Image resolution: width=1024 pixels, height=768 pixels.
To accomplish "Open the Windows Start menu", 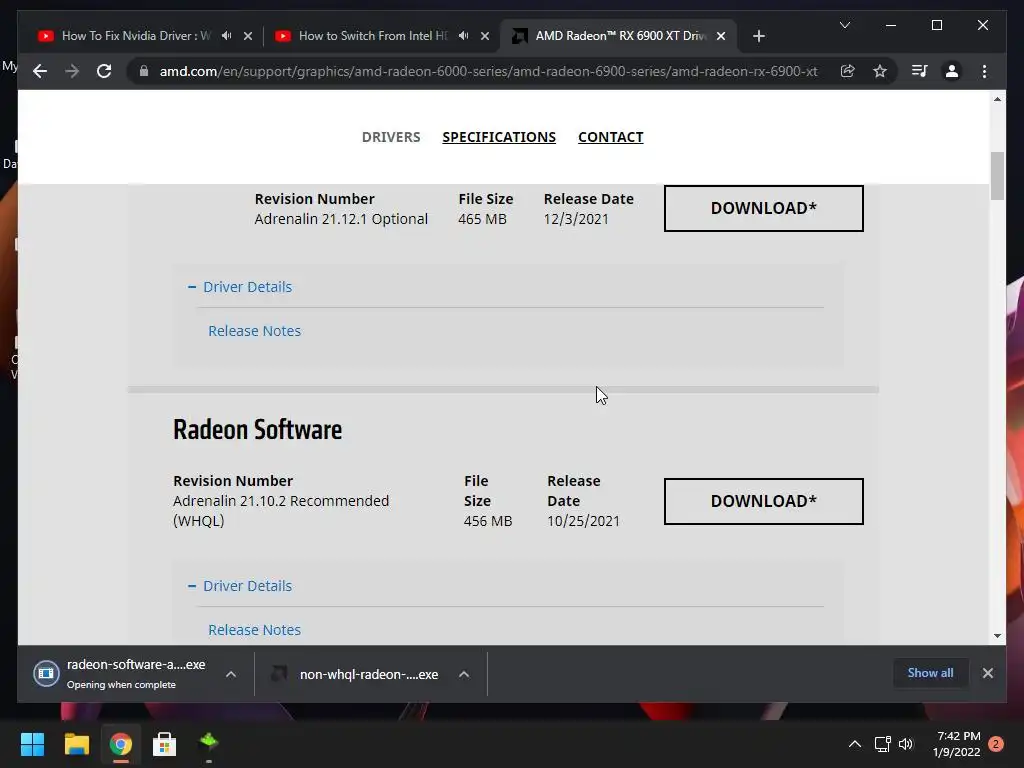I will click(x=32, y=744).
